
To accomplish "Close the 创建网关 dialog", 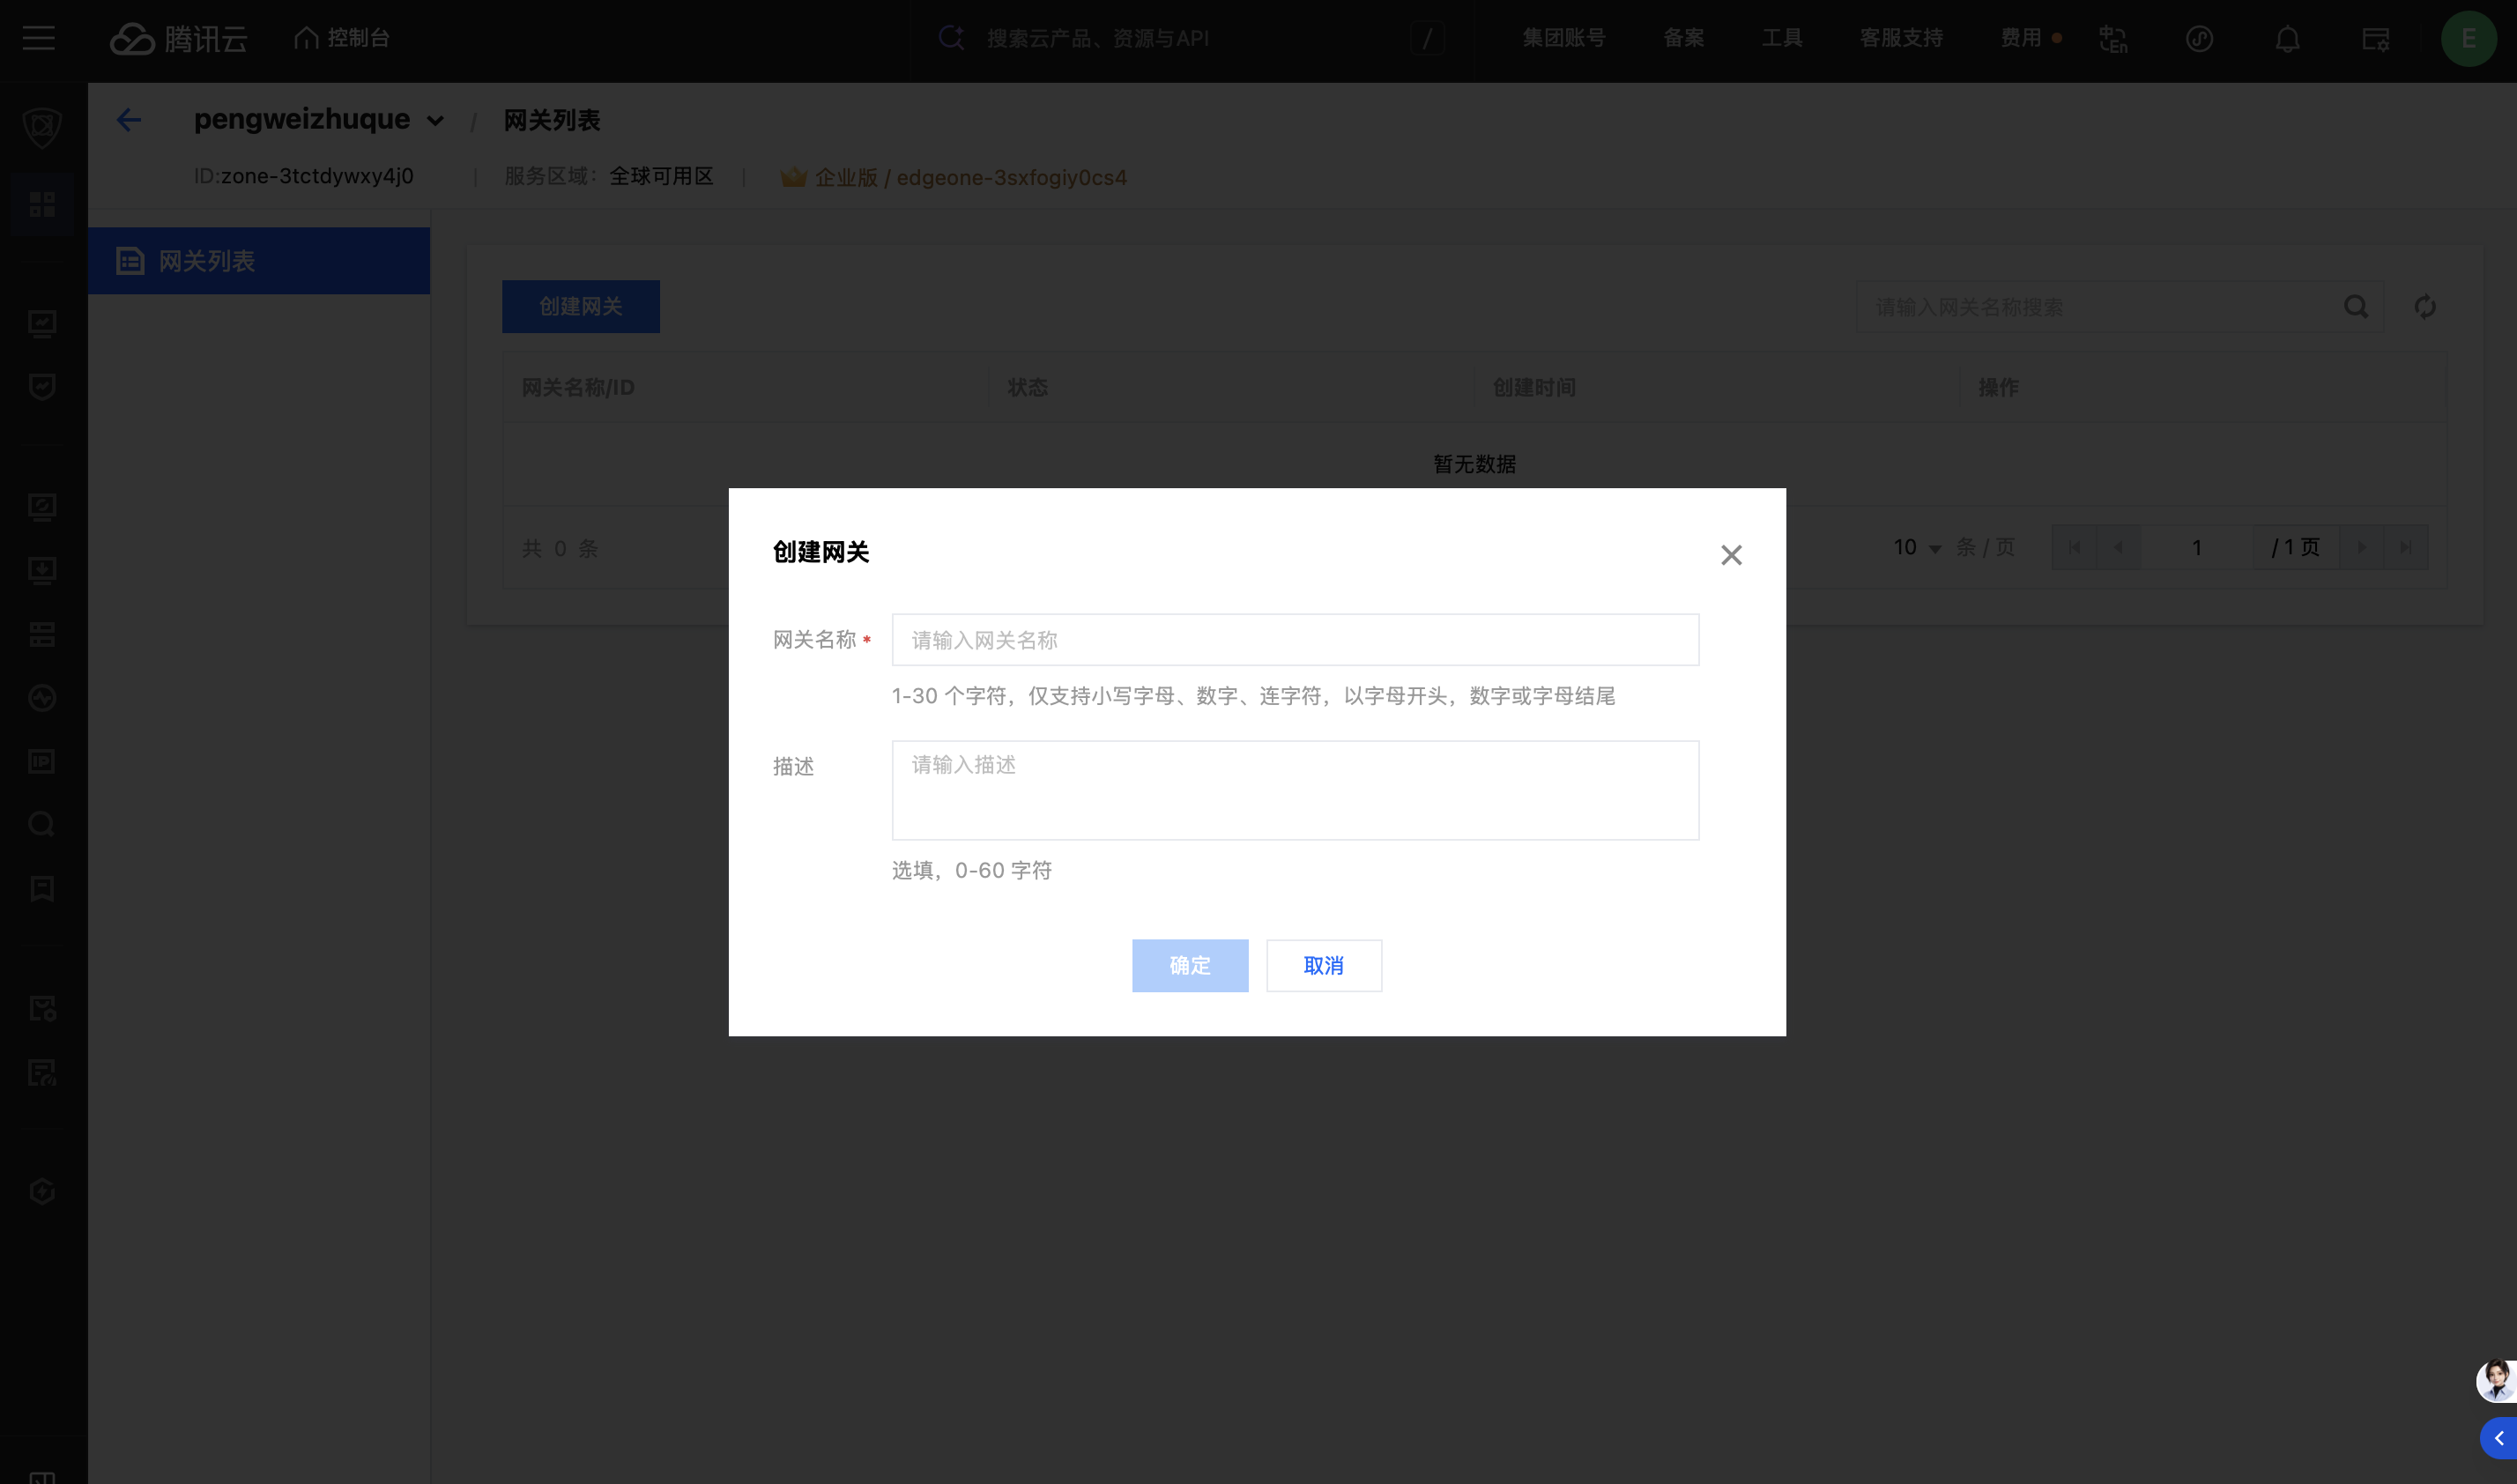I will tap(1731, 555).
